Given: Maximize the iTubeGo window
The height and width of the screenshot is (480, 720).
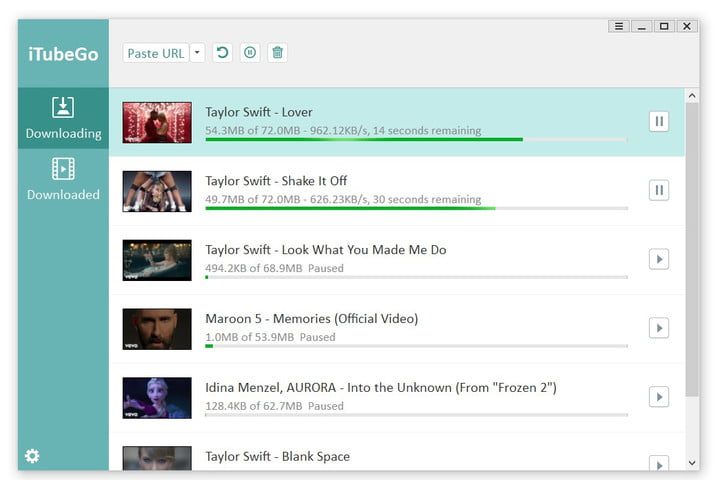Looking at the screenshot, I should pyautogui.click(x=664, y=26).
